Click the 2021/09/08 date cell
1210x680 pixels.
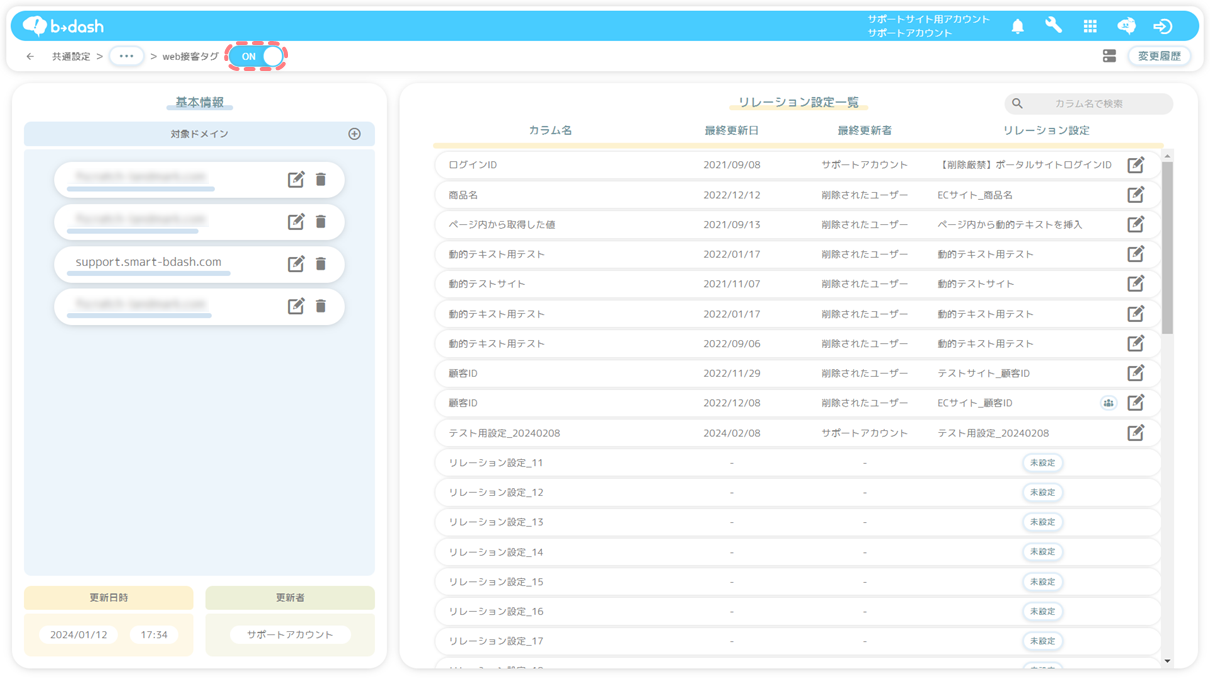pyautogui.click(x=731, y=165)
